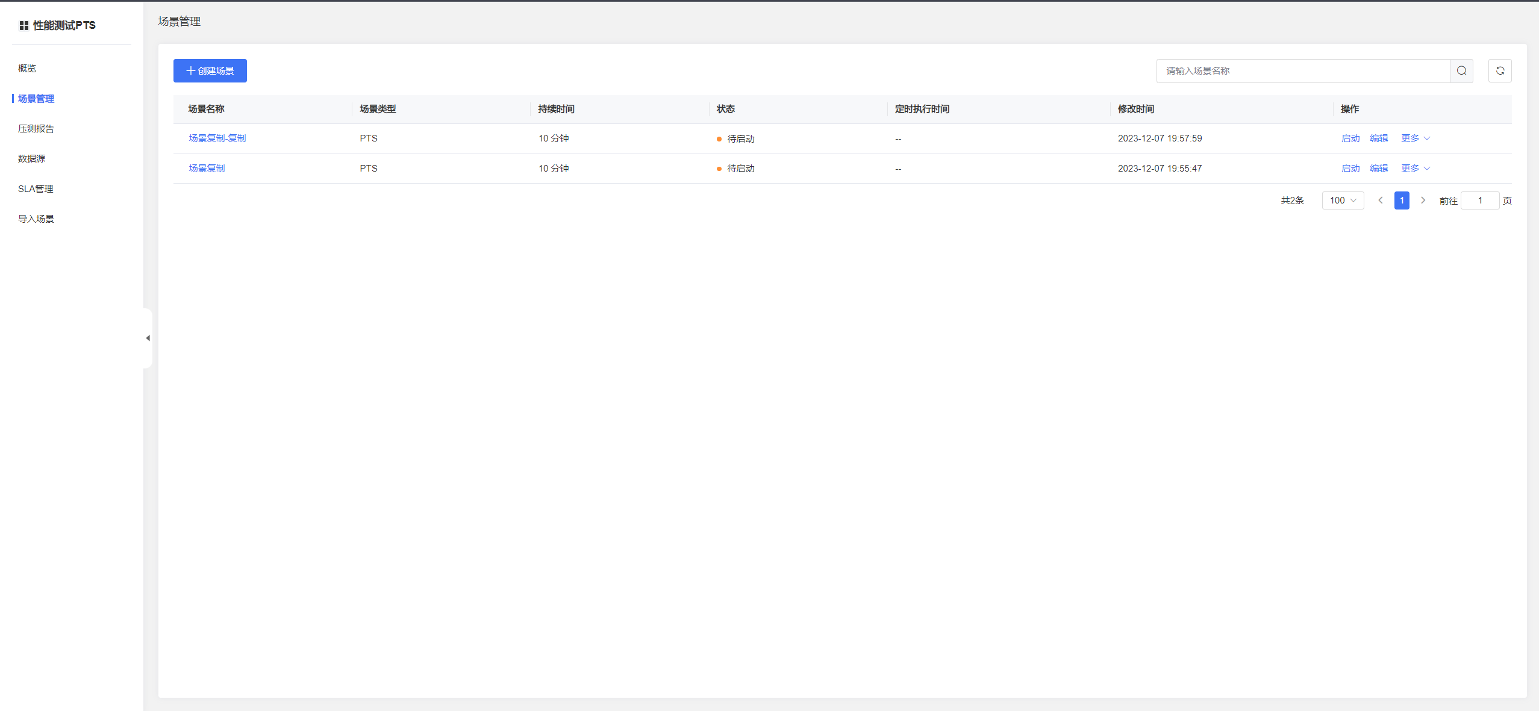The image size is (1540, 712).
Task: Open the page size dropdown showing 100
Action: 1342,200
